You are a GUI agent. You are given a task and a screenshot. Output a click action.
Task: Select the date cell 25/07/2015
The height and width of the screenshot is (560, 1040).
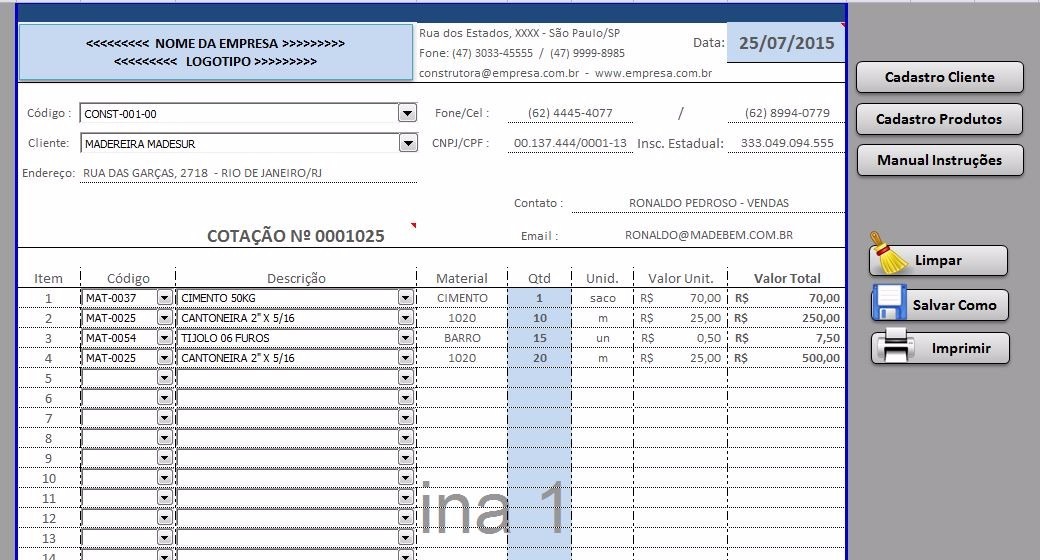tap(786, 43)
